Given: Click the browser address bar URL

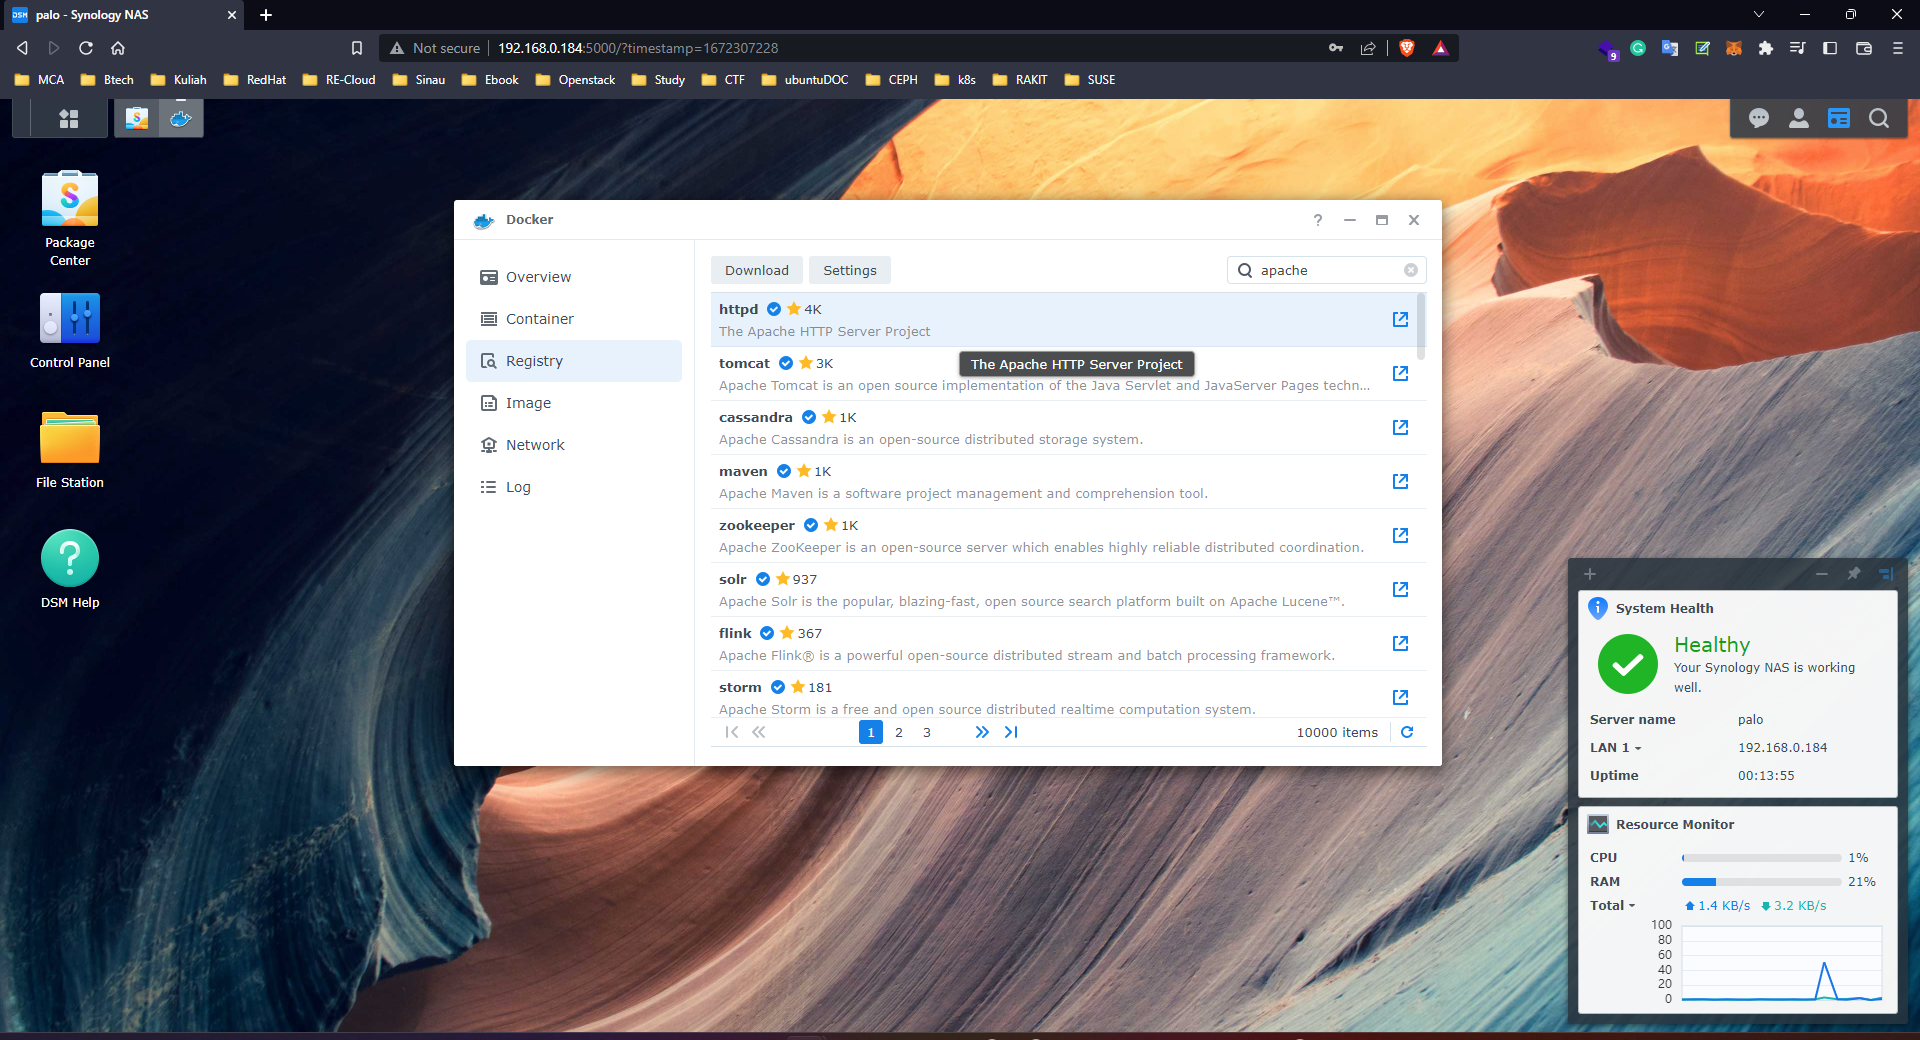Looking at the screenshot, I should coord(638,48).
